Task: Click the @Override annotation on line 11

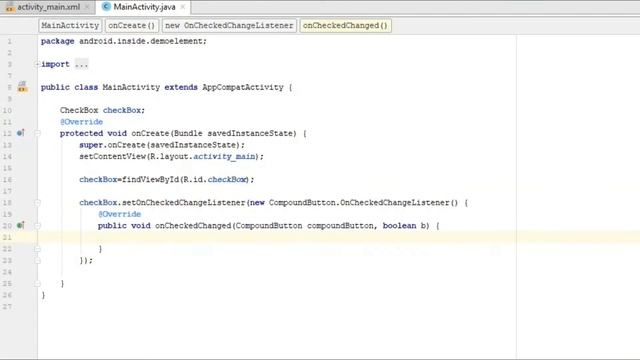Action: point(81,122)
